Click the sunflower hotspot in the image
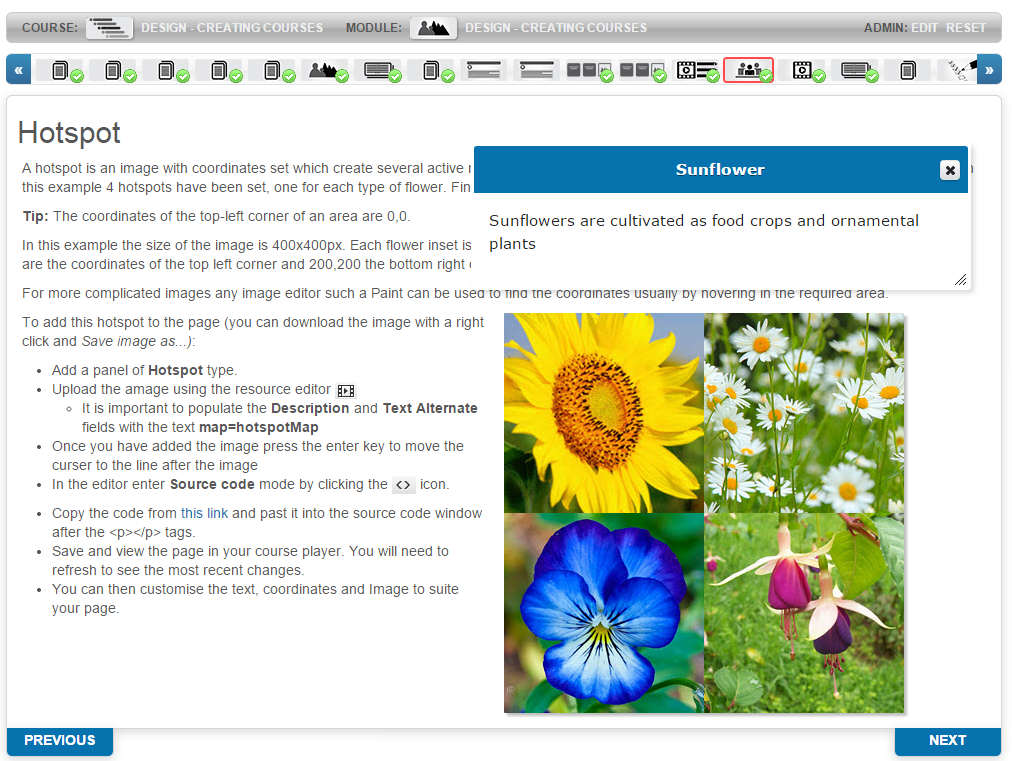The width and height of the screenshot is (1012, 761). [604, 413]
